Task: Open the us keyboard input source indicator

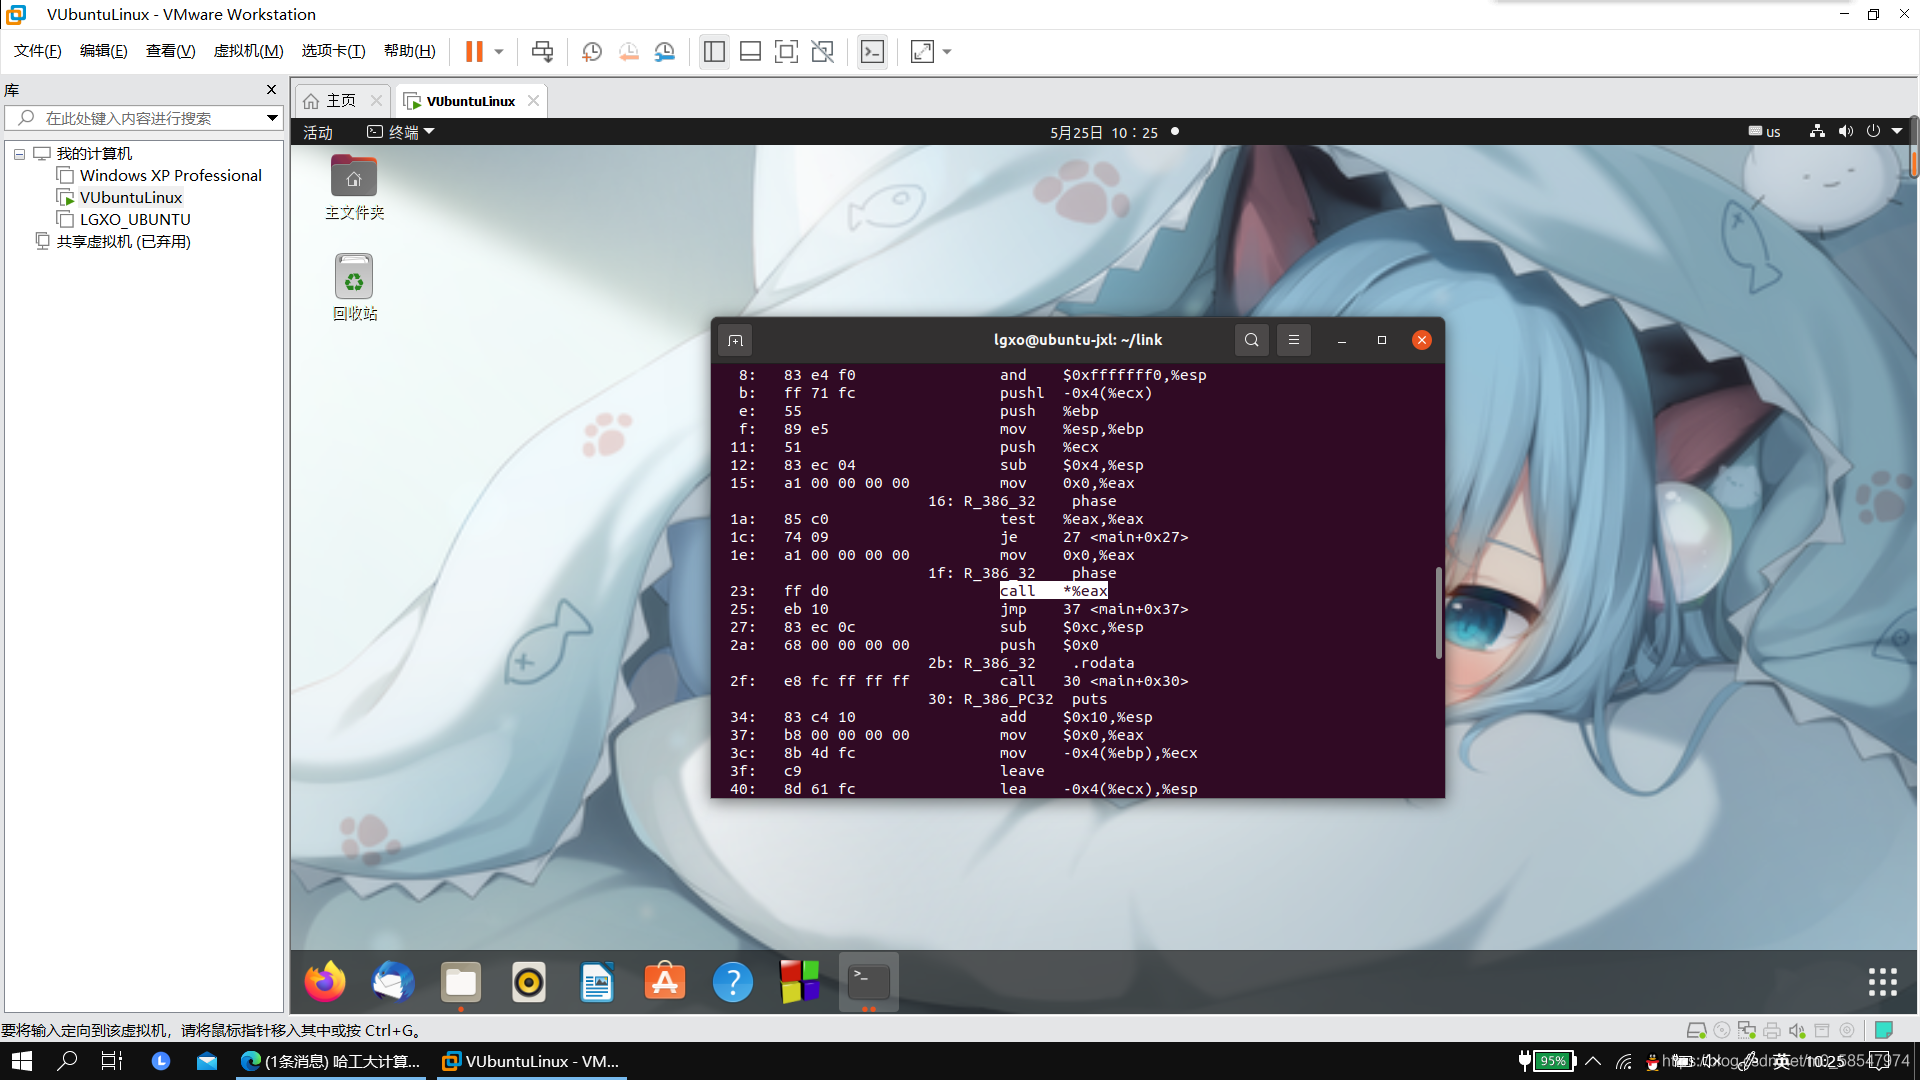Action: (1764, 132)
